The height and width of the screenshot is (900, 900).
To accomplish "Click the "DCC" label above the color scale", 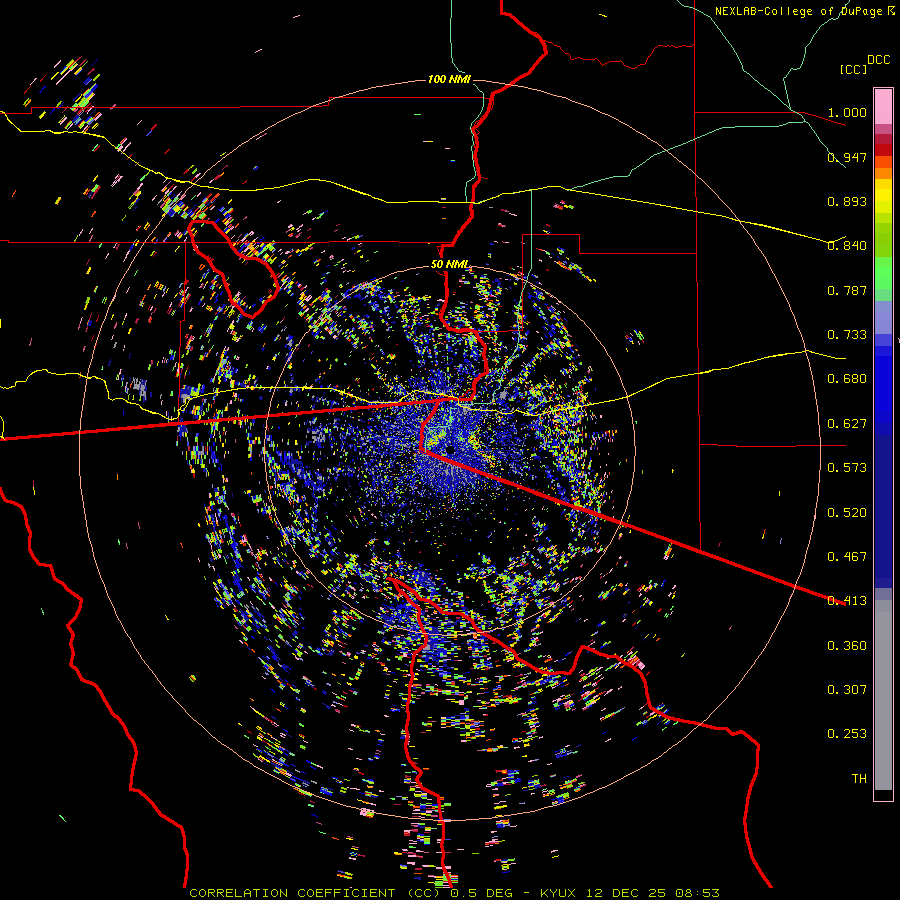I will pos(878,60).
